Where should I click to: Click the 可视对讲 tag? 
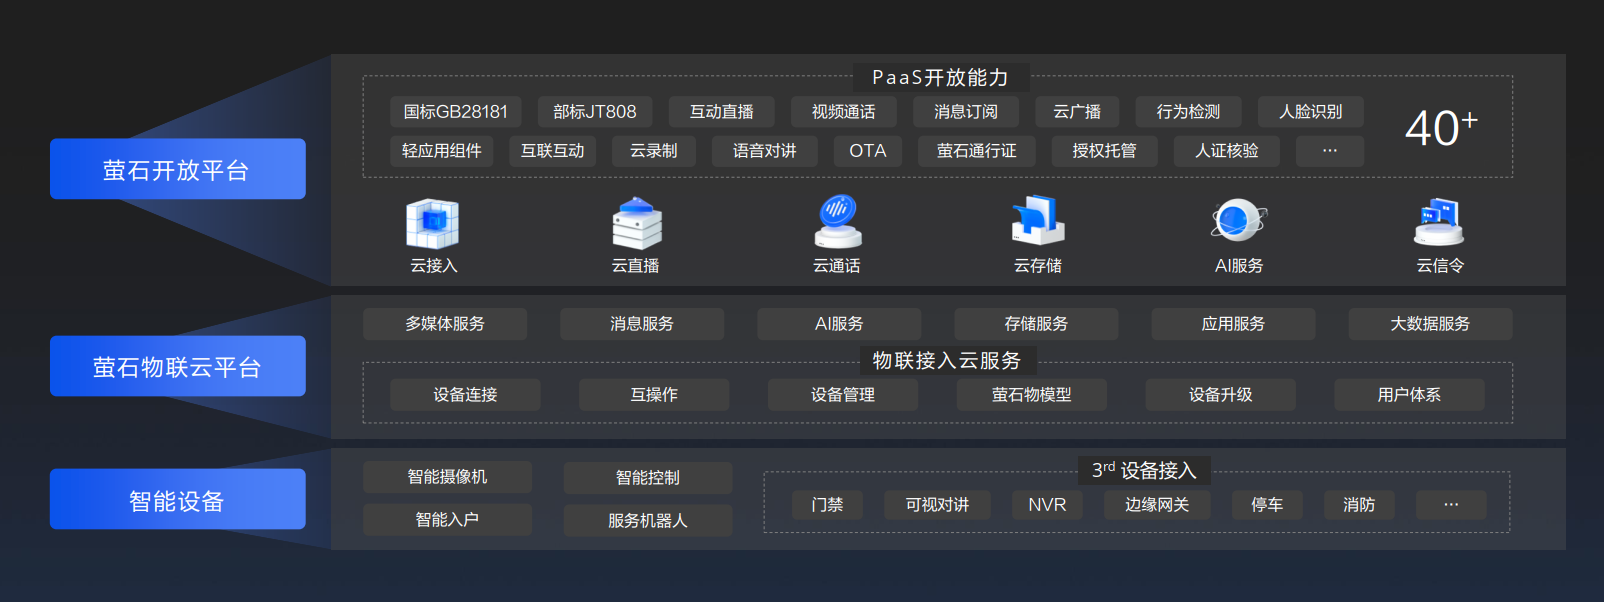(x=937, y=505)
